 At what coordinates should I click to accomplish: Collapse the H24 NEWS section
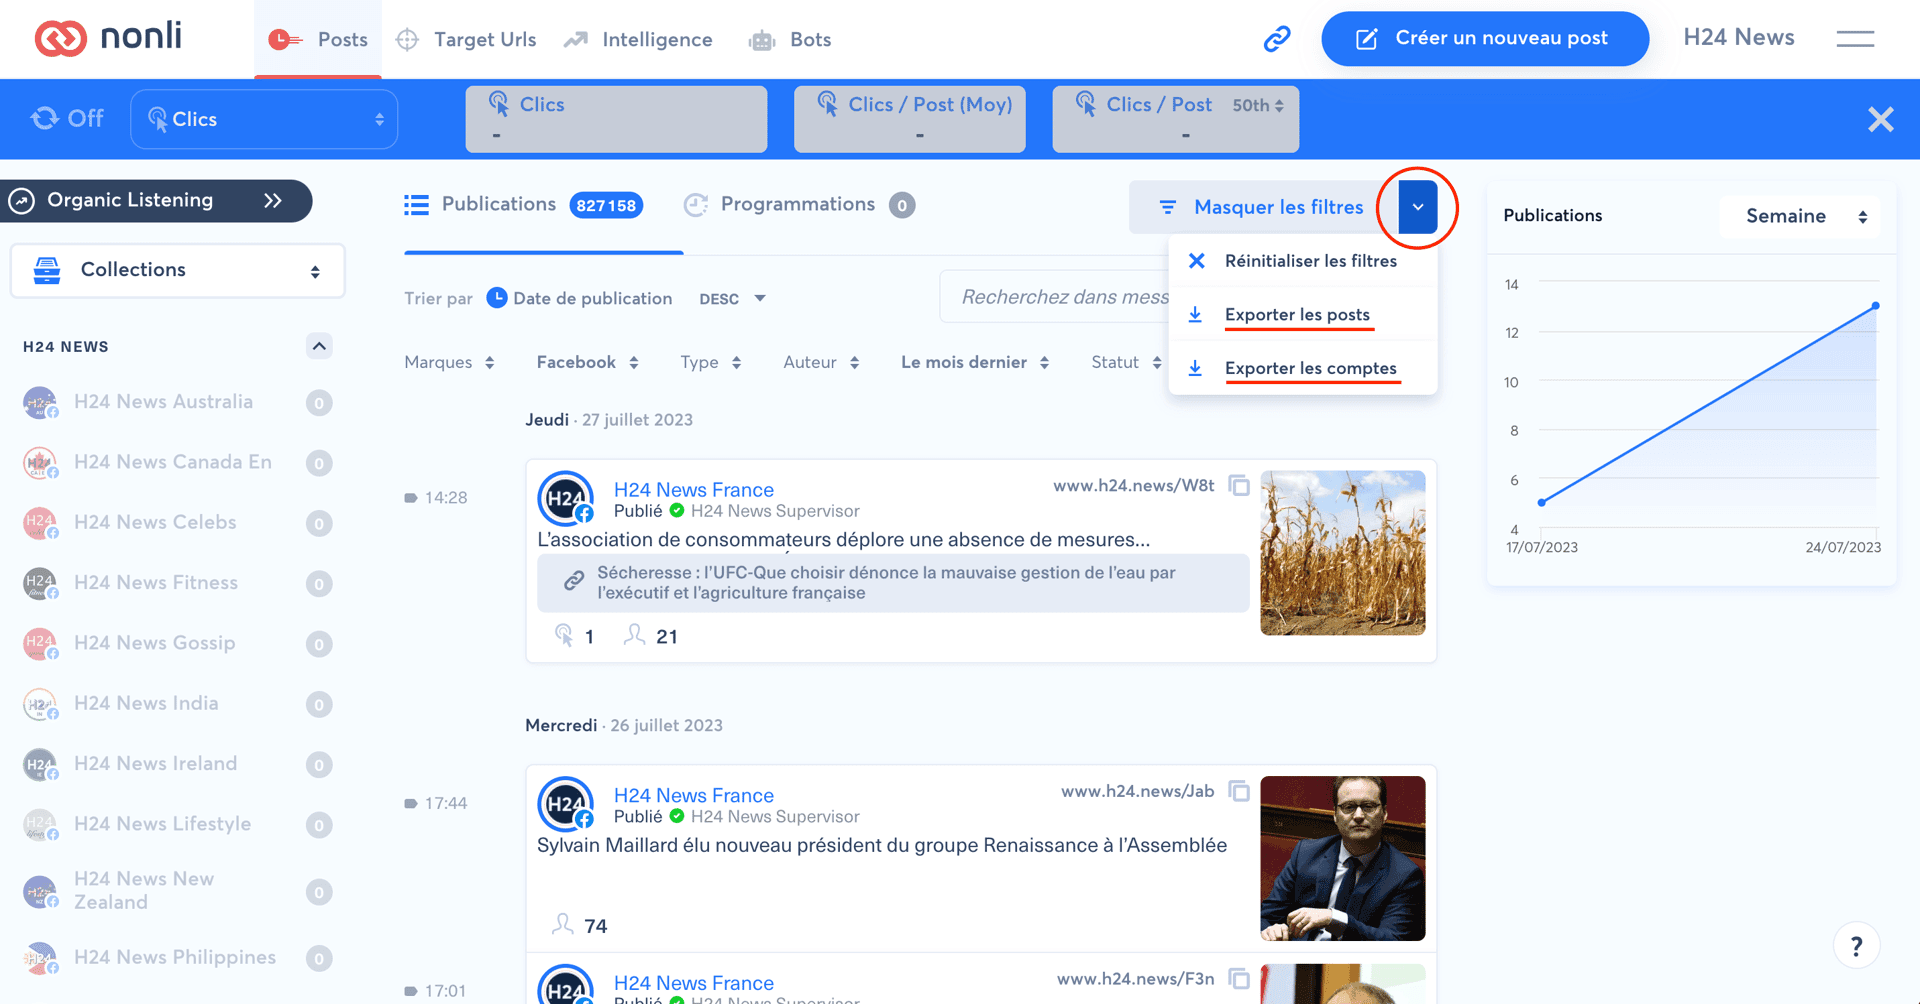pyautogui.click(x=319, y=346)
